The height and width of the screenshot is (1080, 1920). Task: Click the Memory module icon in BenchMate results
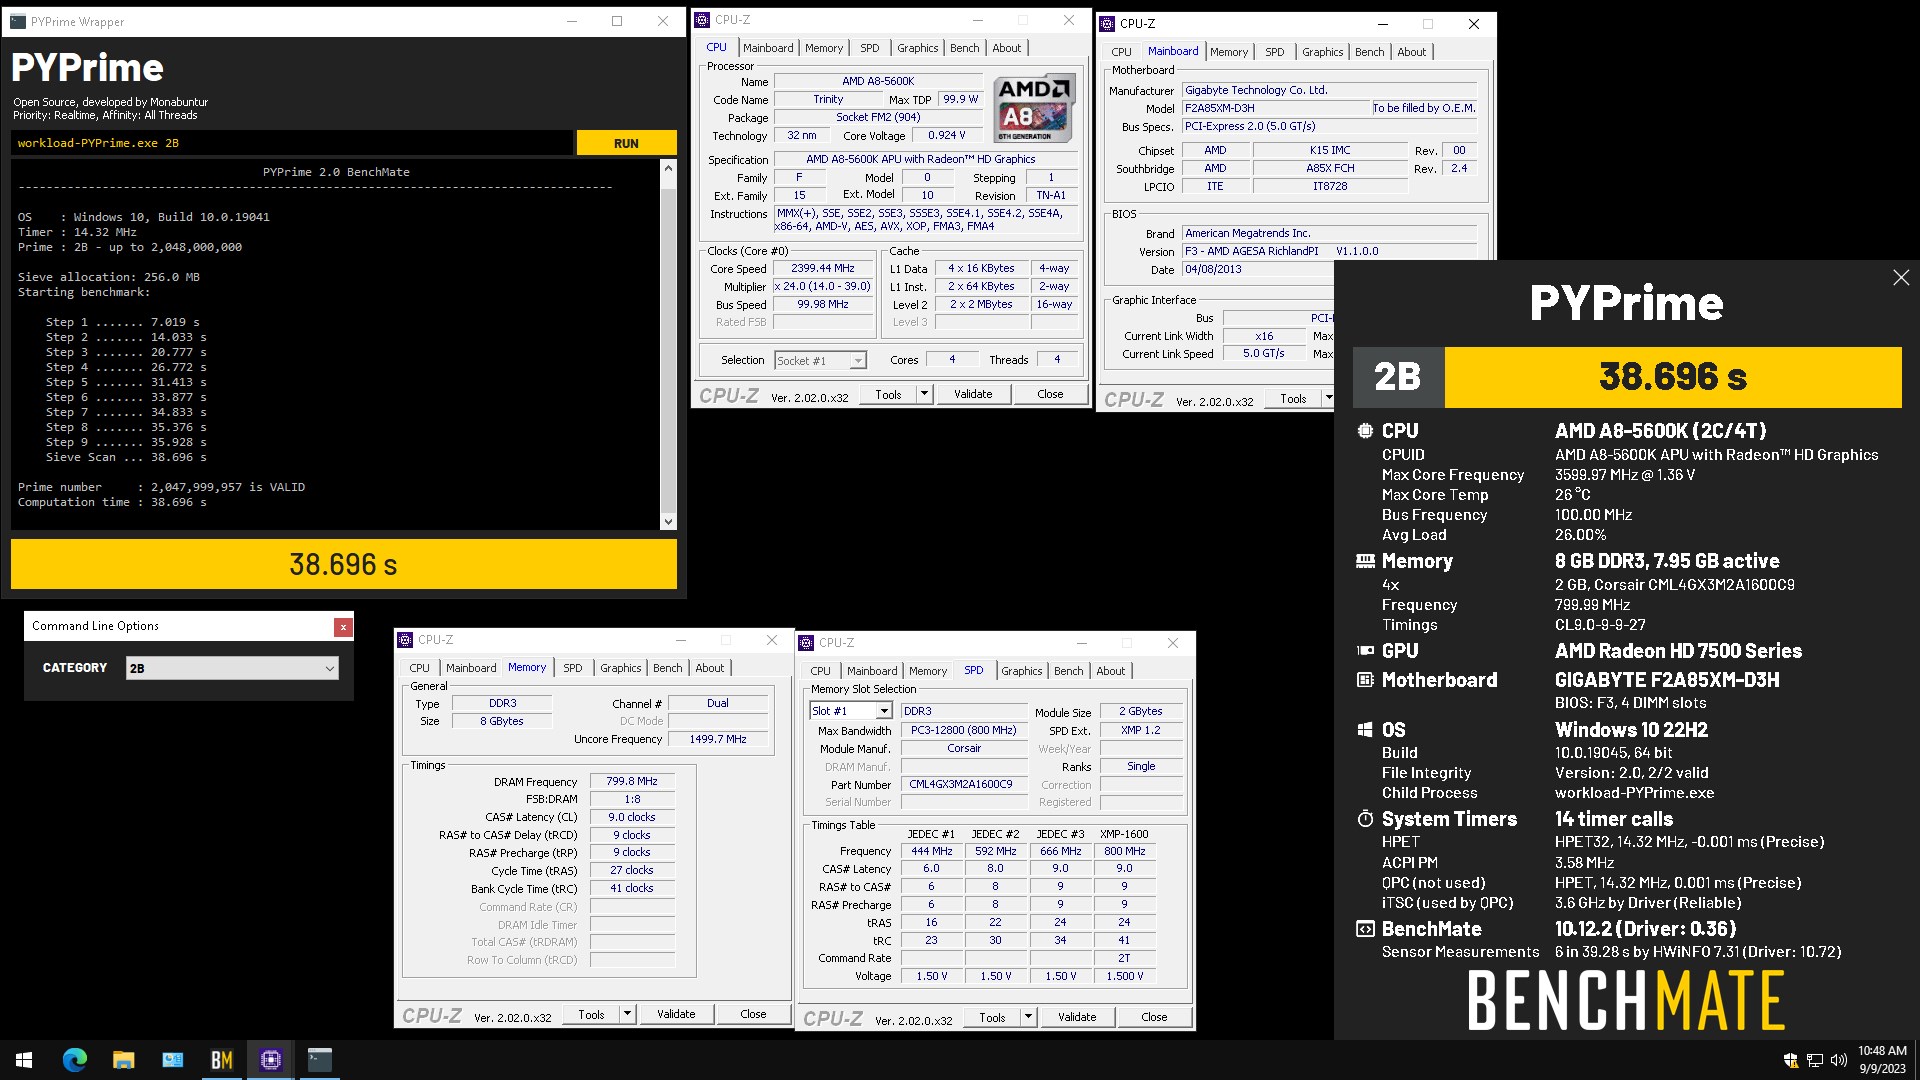(1365, 561)
